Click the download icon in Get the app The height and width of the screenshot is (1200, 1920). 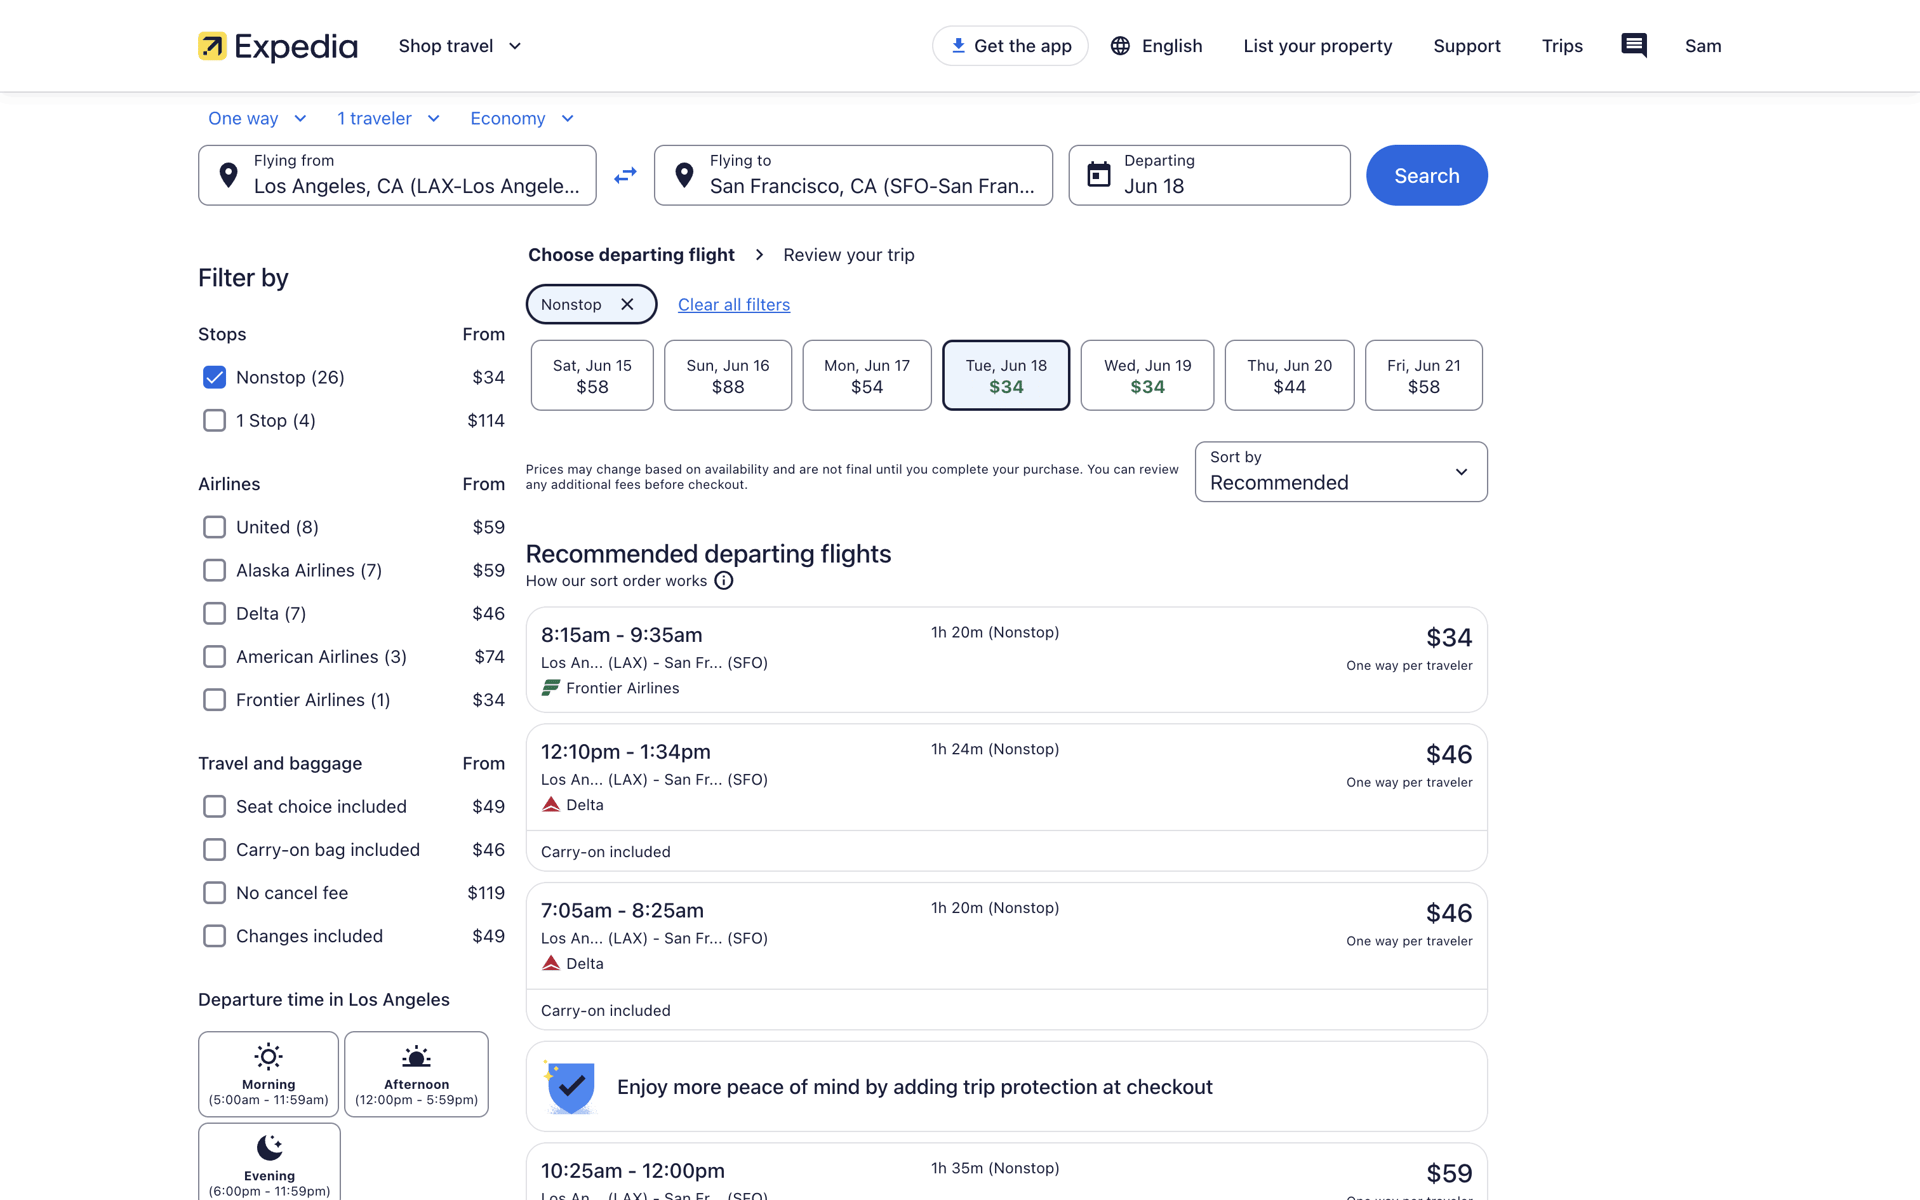tap(958, 46)
